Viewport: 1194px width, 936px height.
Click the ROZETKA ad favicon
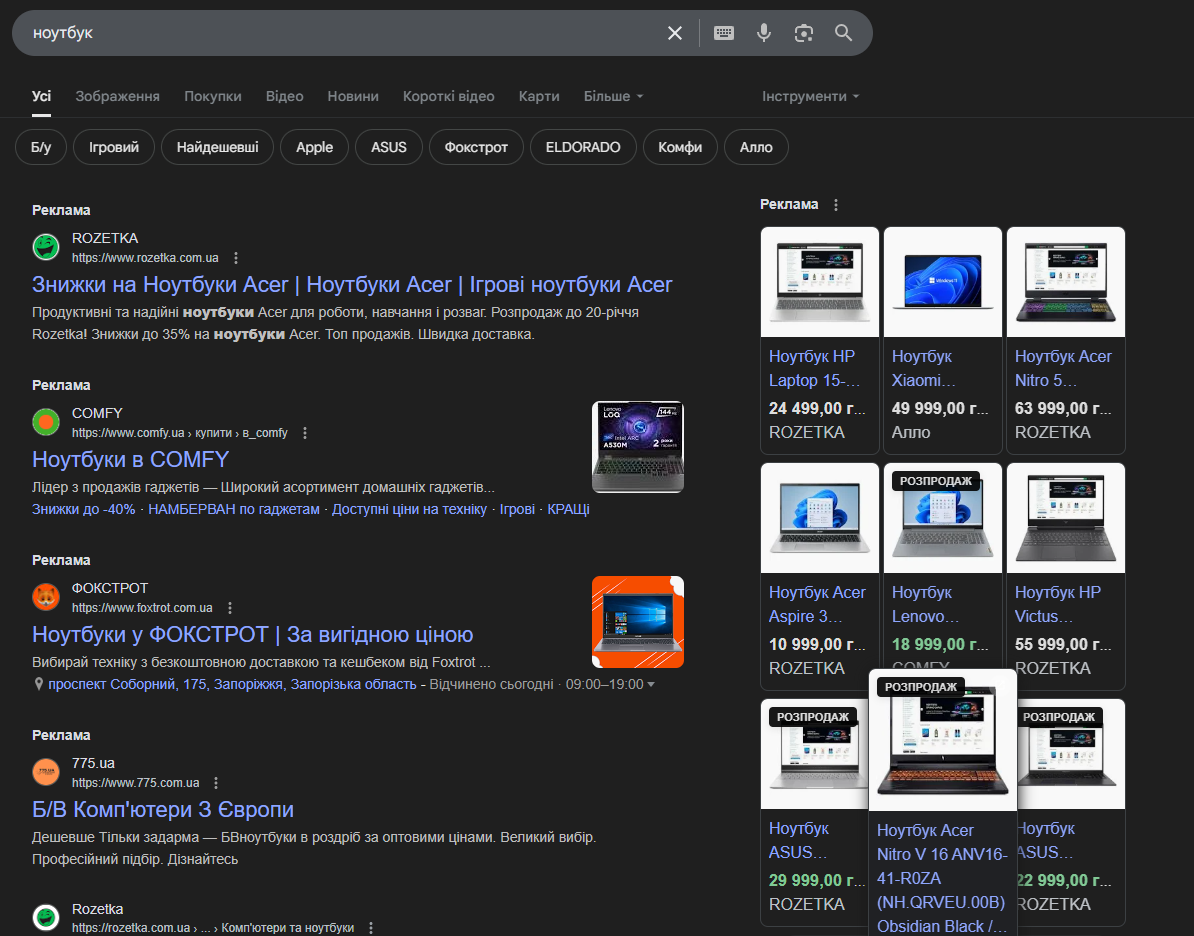click(46, 248)
